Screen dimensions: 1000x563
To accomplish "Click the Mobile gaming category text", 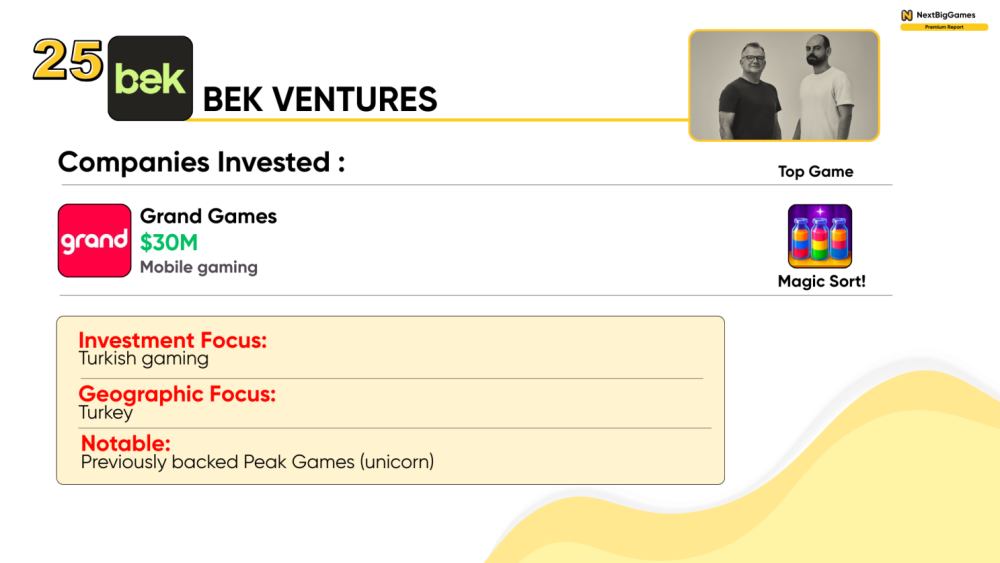I will point(198,267).
